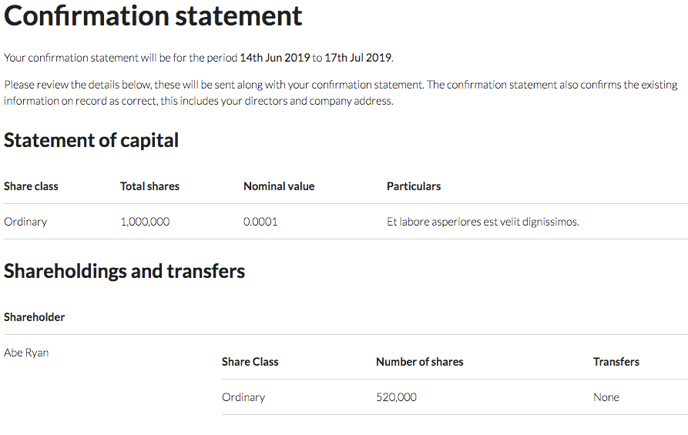Click the Shareholder column header
This screenshot has width=688, height=435.
coord(34,317)
